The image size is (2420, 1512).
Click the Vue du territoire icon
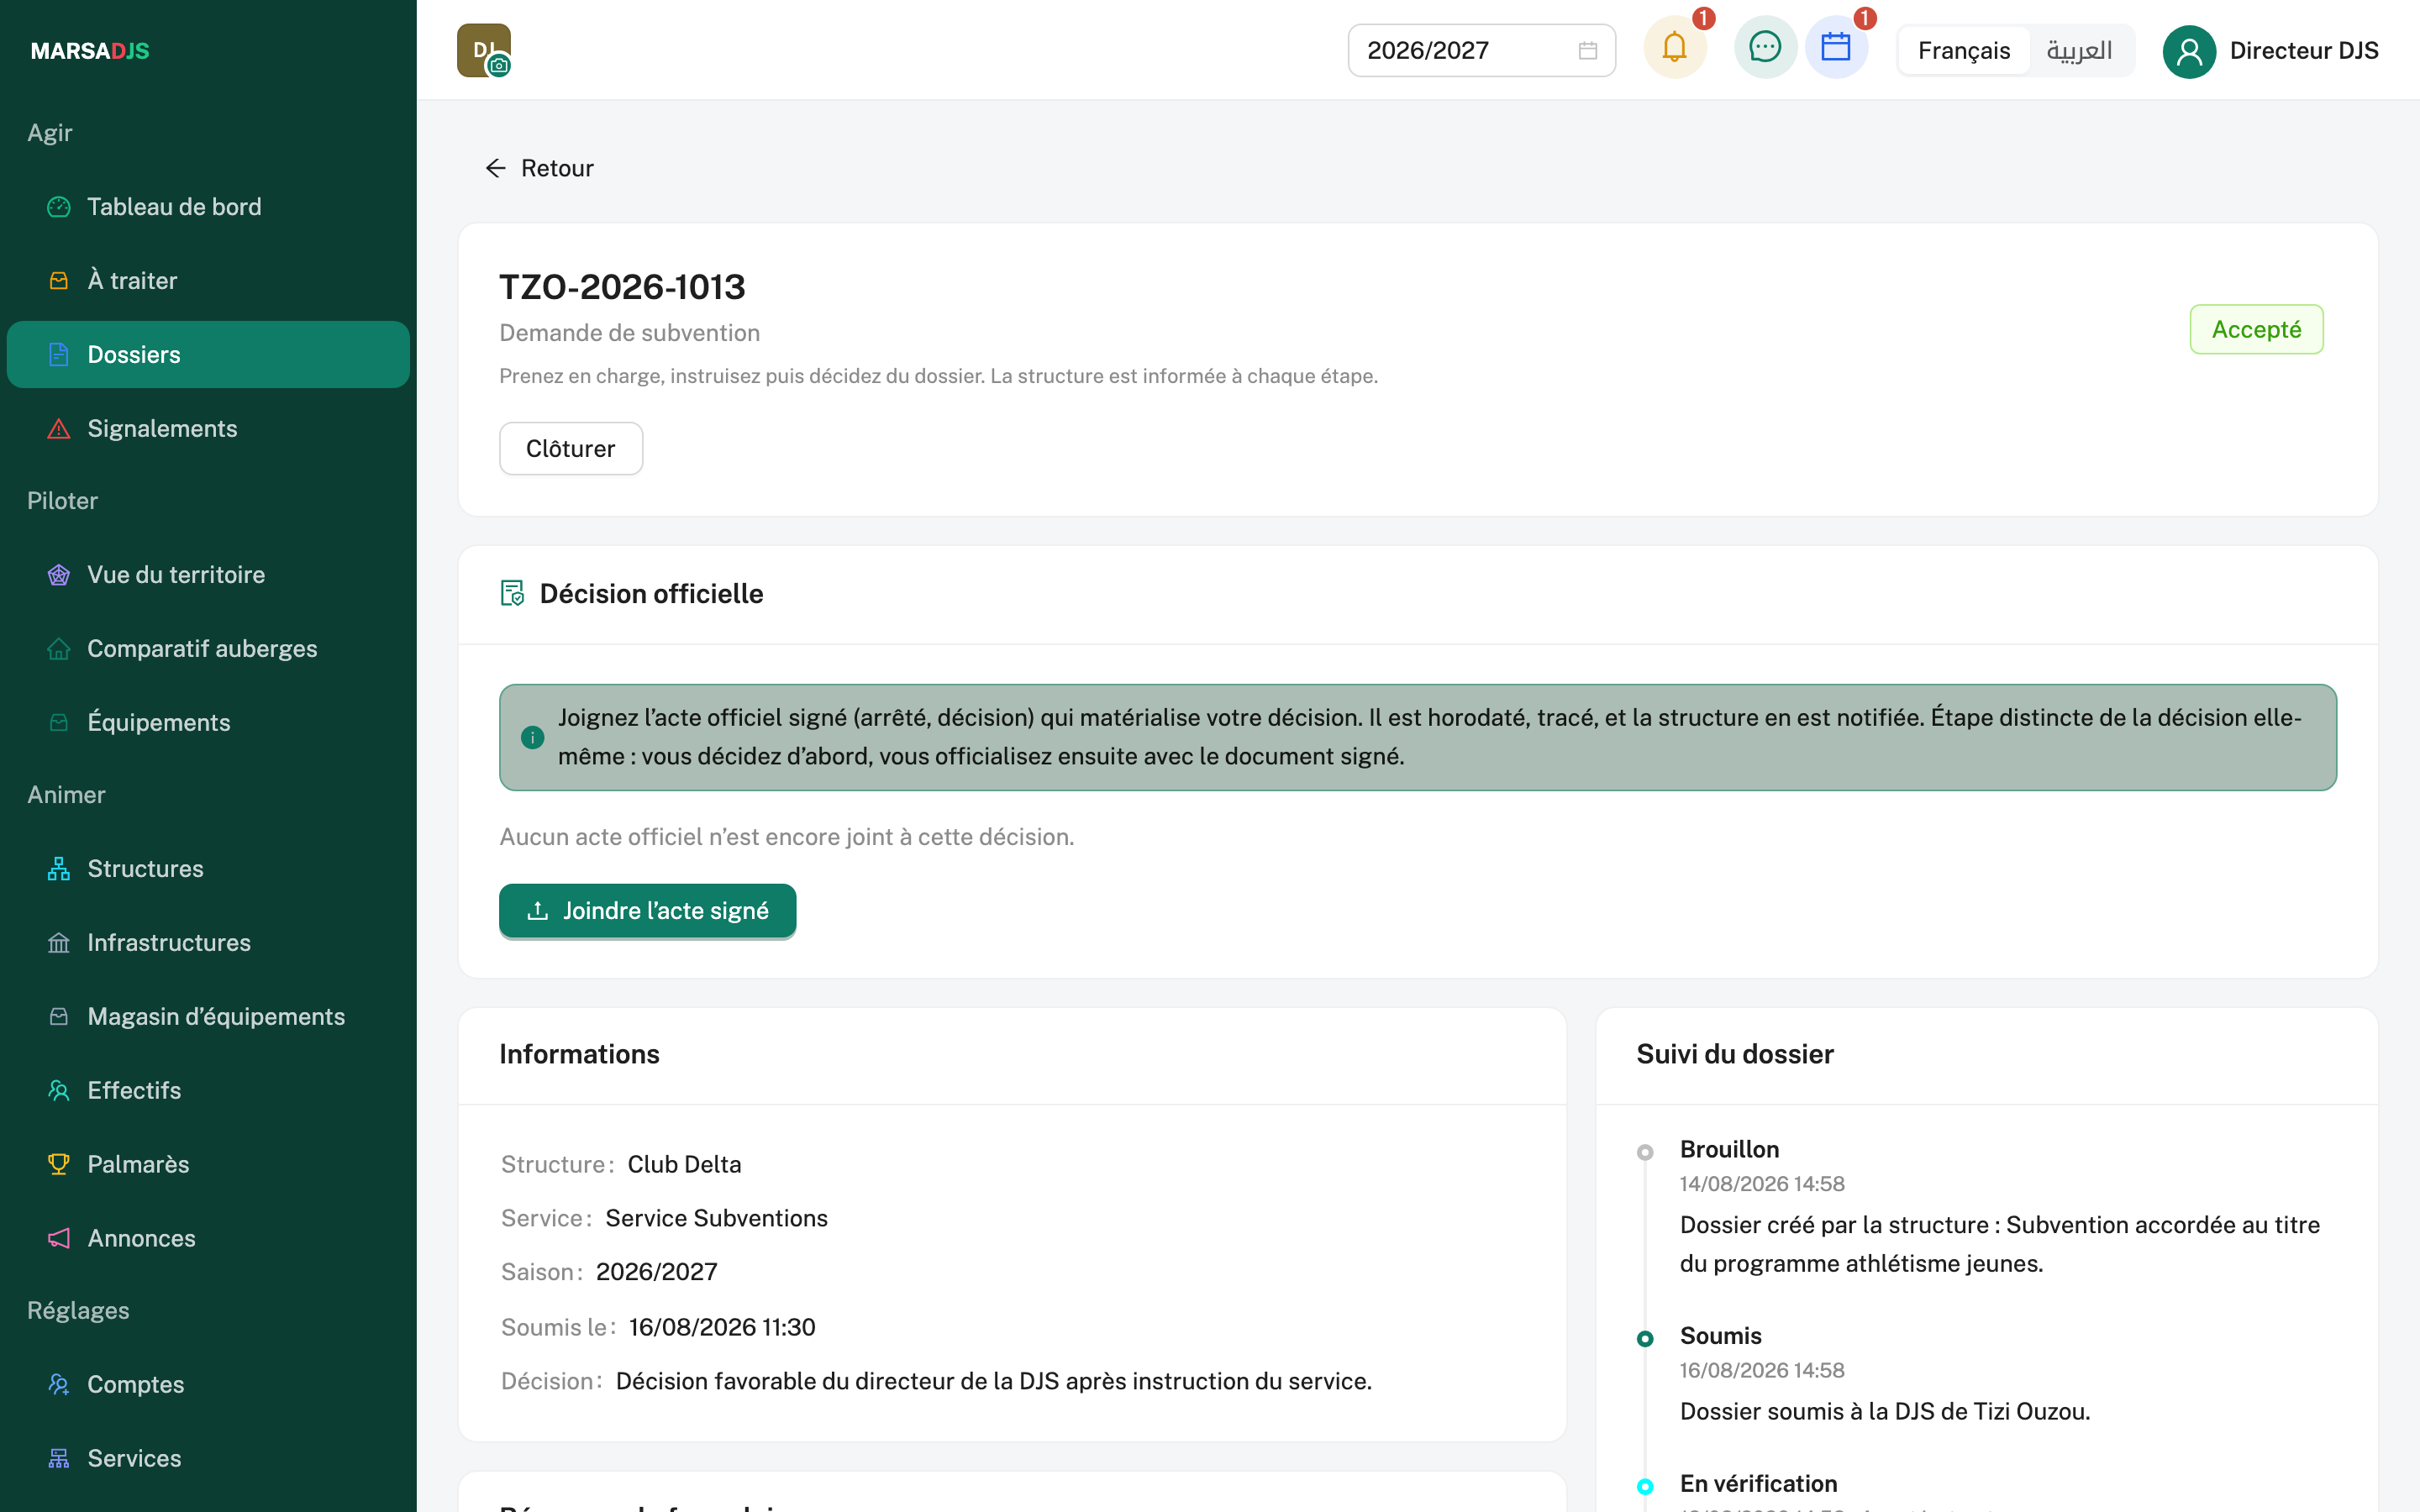pos(59,575)
